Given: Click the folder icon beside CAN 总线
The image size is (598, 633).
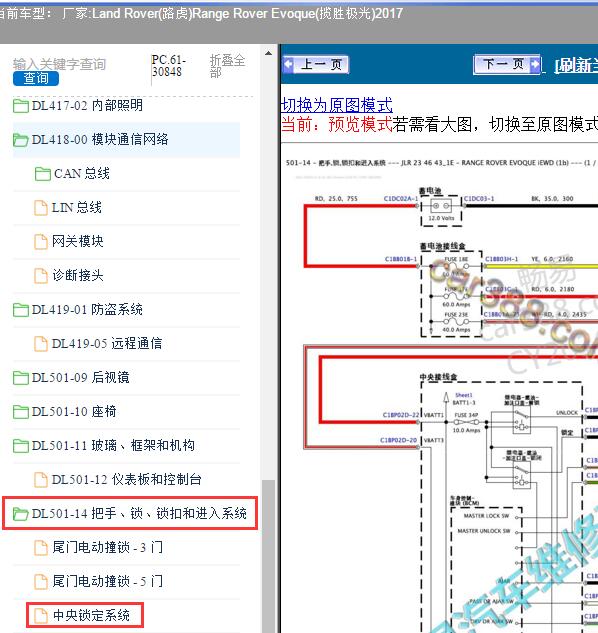Looking at the screenshot, I should pyautogui.click(x=42, y=174).
